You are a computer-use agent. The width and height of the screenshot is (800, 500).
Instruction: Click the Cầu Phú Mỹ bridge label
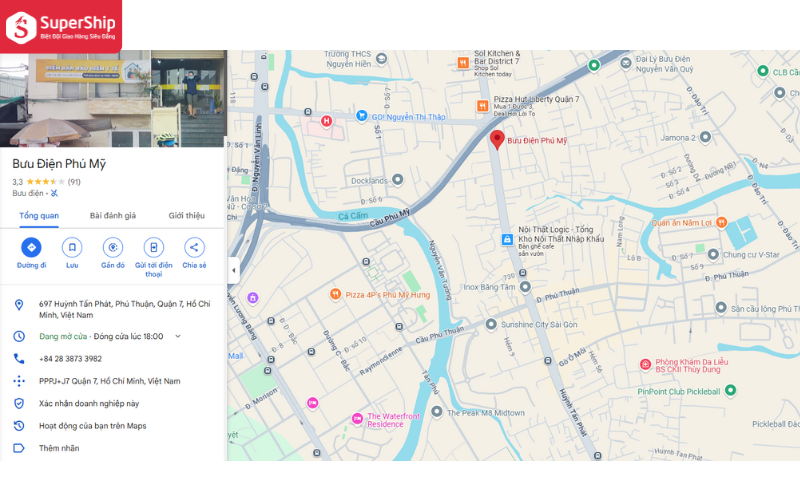[x=390, y=218]
